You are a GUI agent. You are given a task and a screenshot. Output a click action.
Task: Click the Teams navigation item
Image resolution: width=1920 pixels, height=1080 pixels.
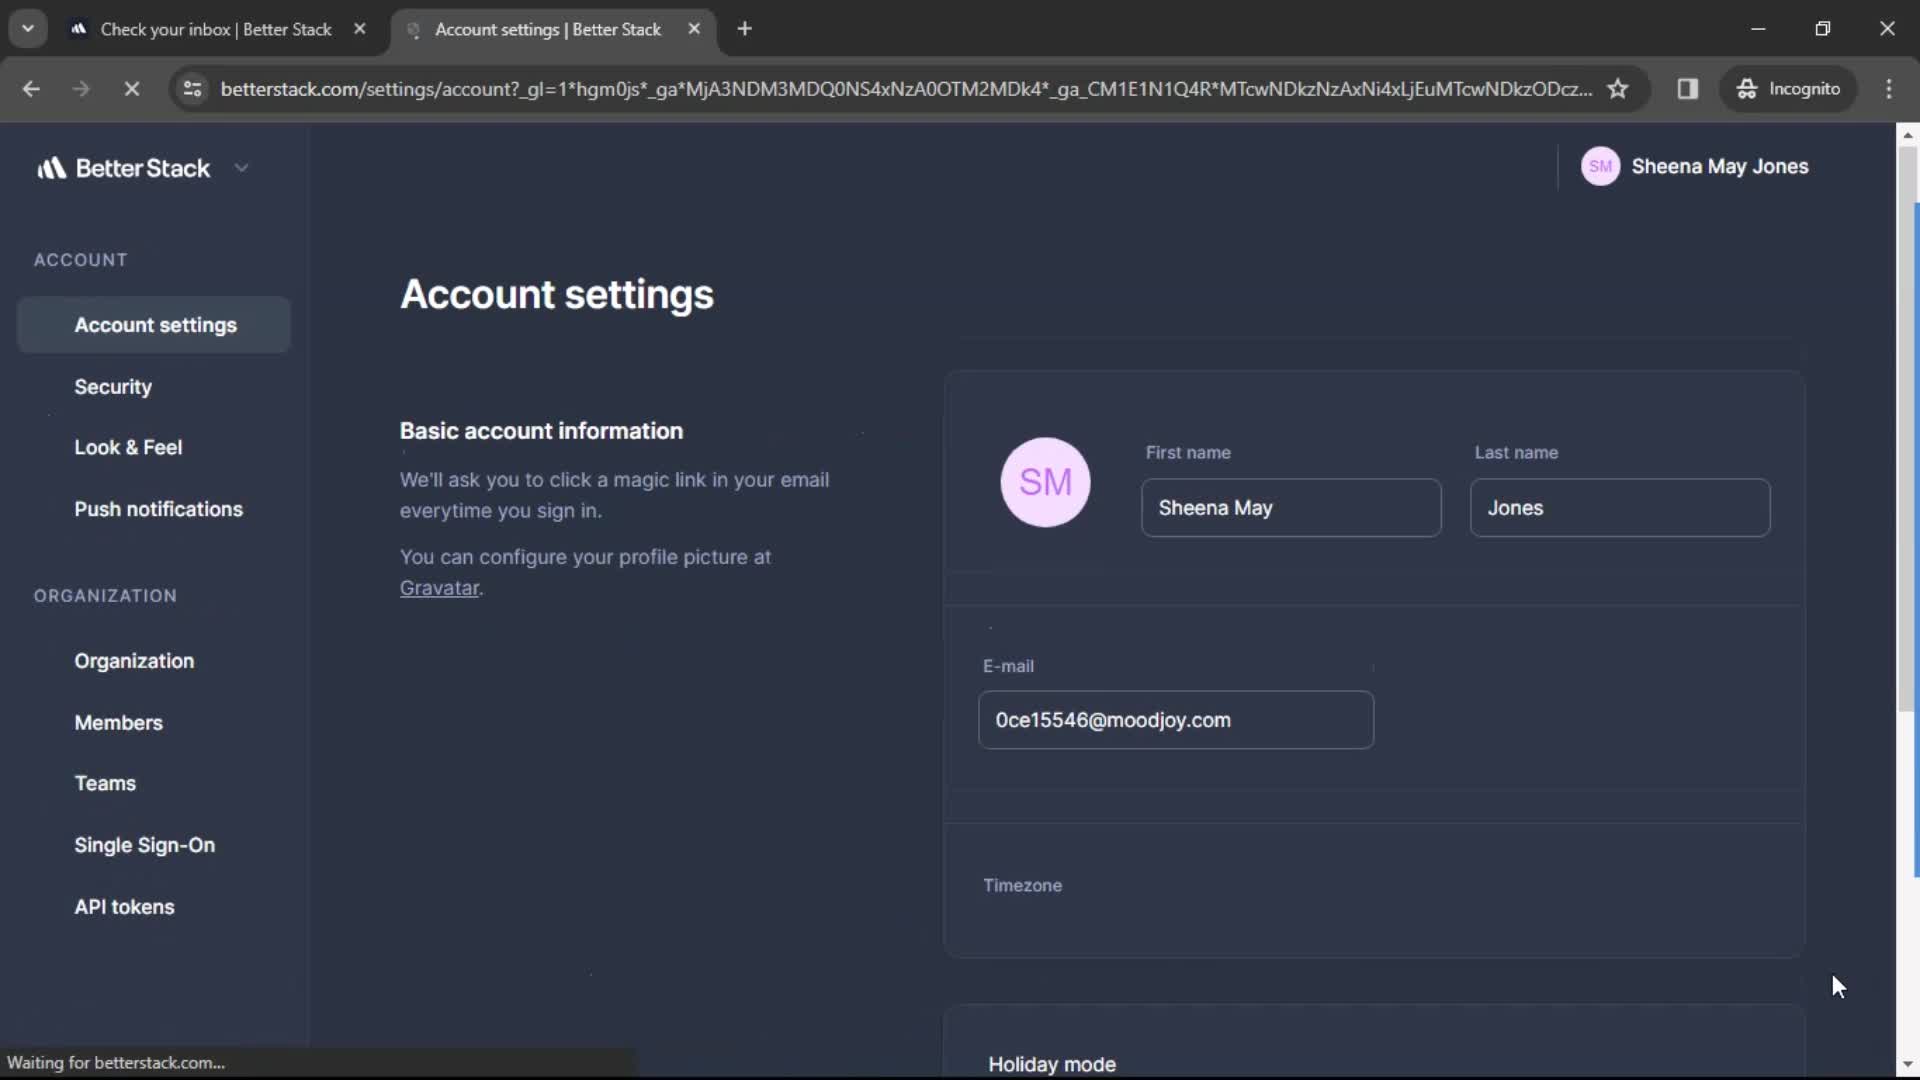coord(105,783)
